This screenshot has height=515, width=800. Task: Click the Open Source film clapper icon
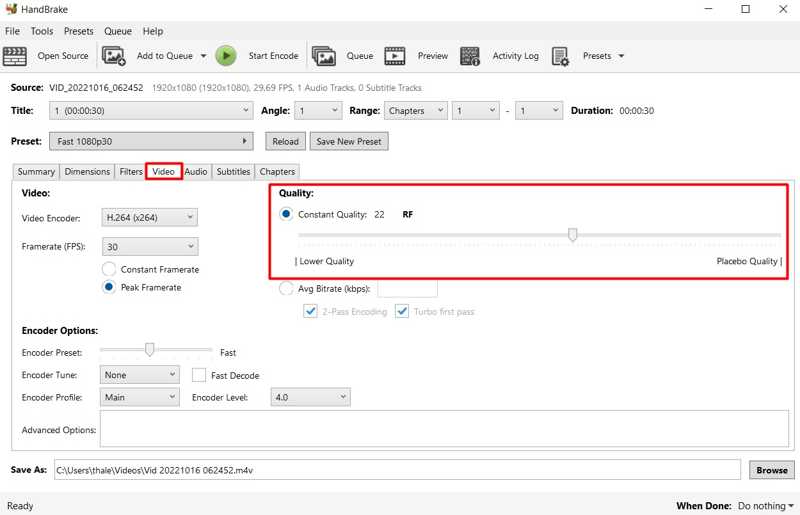click(x=15, y=56)
